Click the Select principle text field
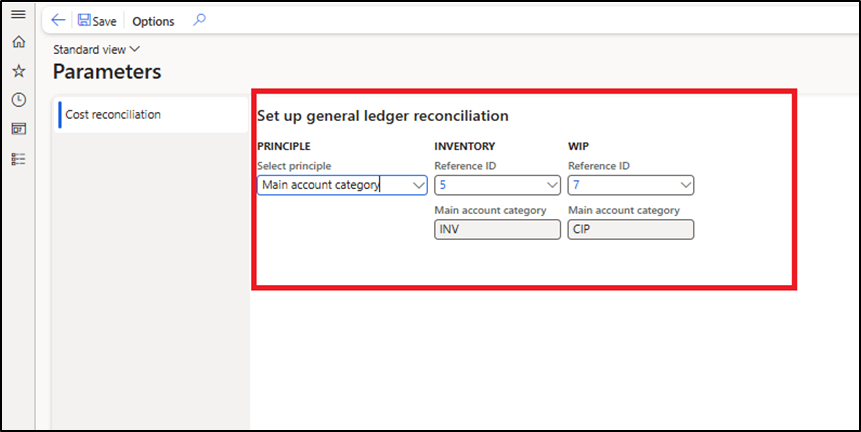 [330, 185]
